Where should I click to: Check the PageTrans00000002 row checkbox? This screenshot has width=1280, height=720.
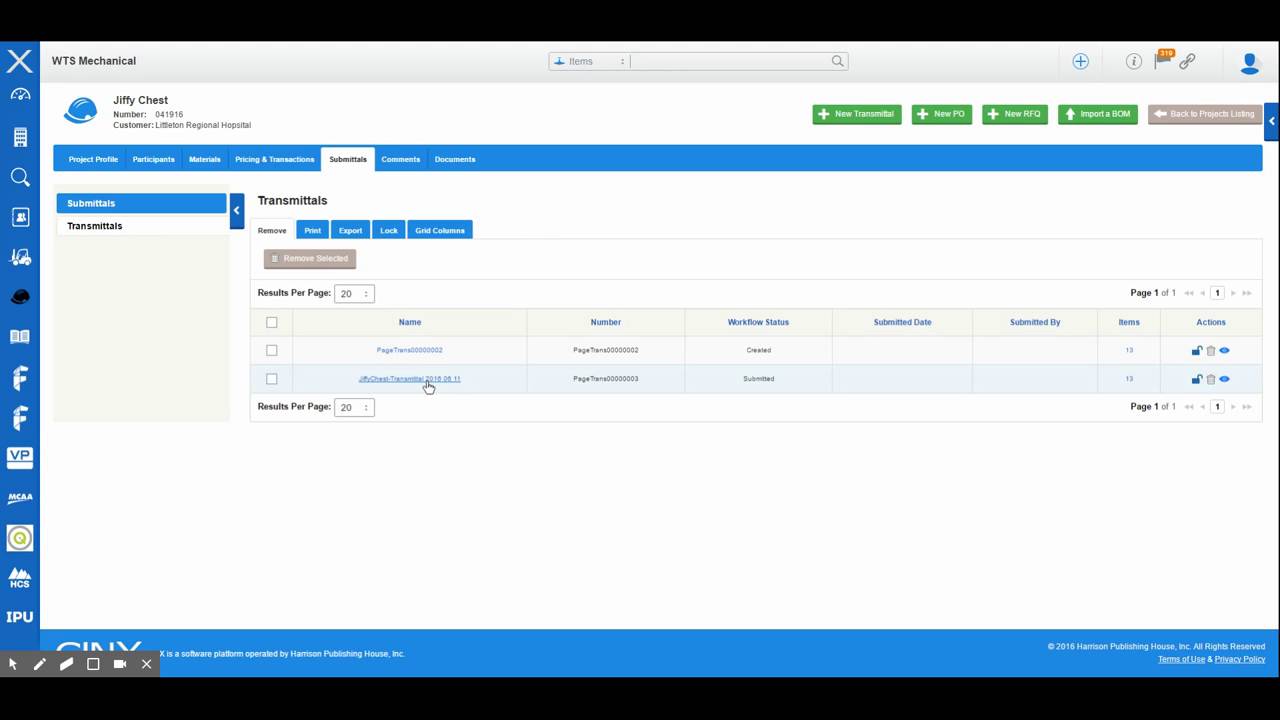click(x=271, y=350)
